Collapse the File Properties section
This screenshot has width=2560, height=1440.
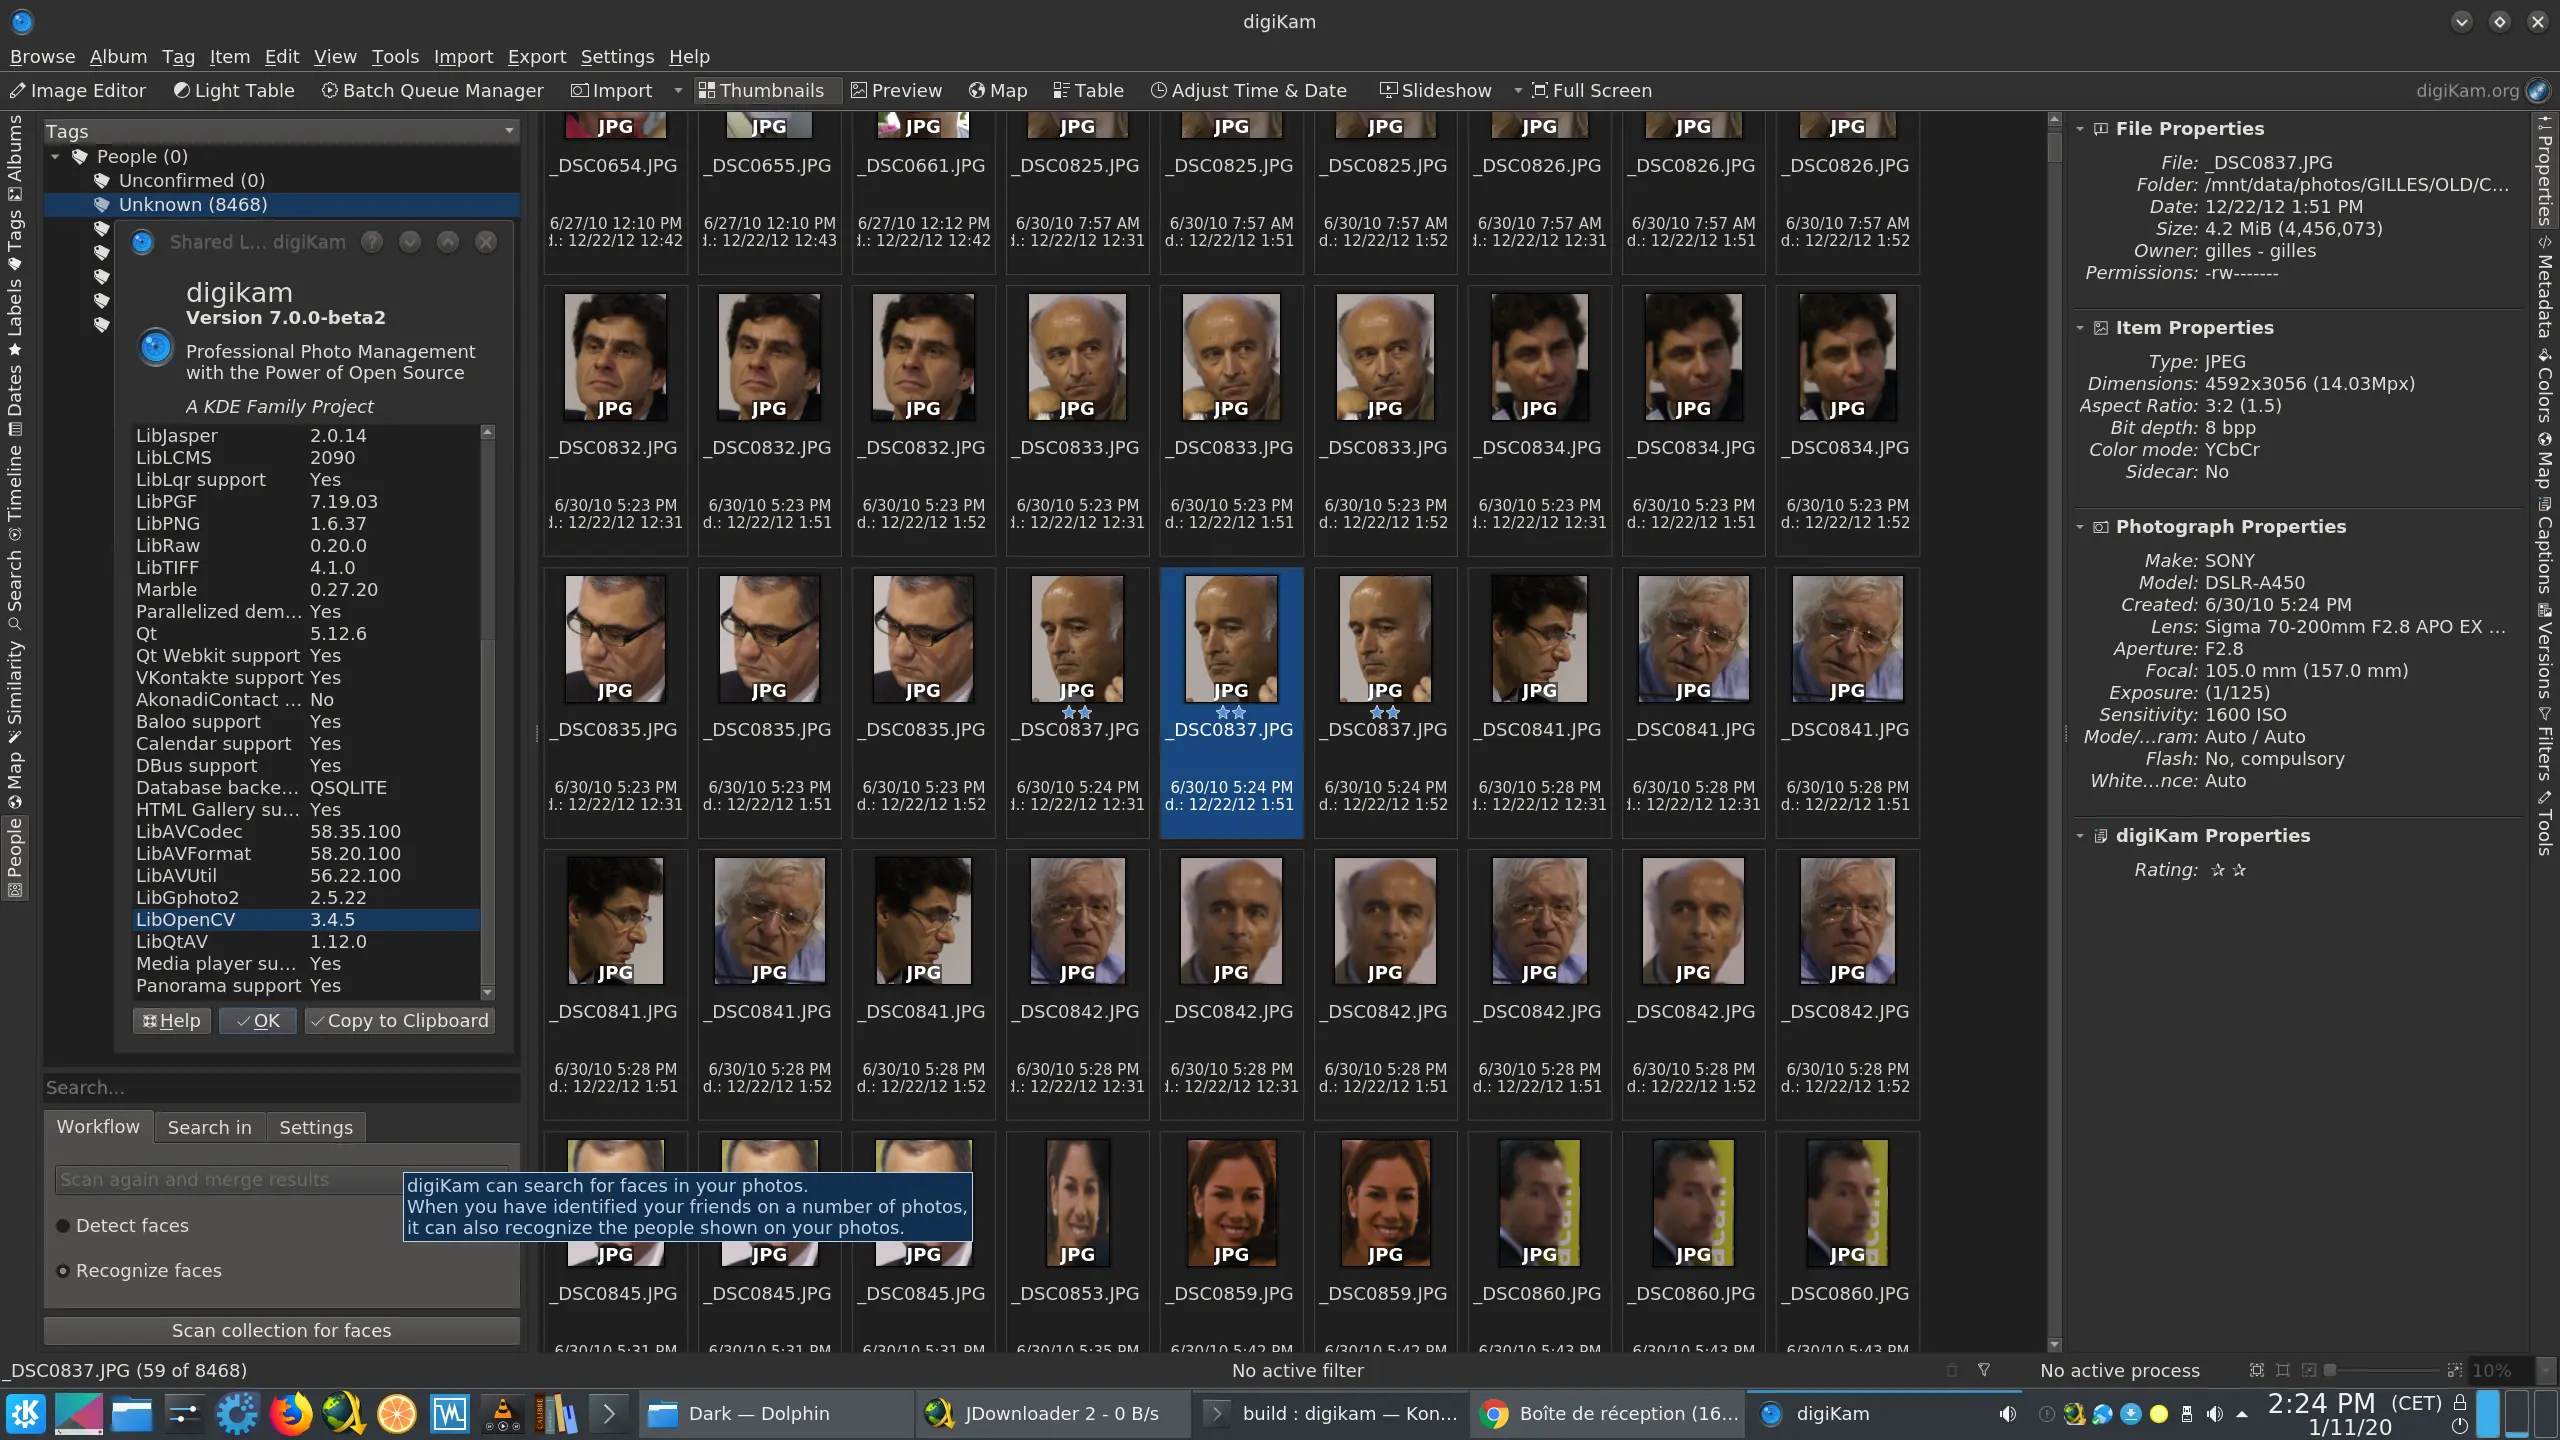[x=2080, y=129]
